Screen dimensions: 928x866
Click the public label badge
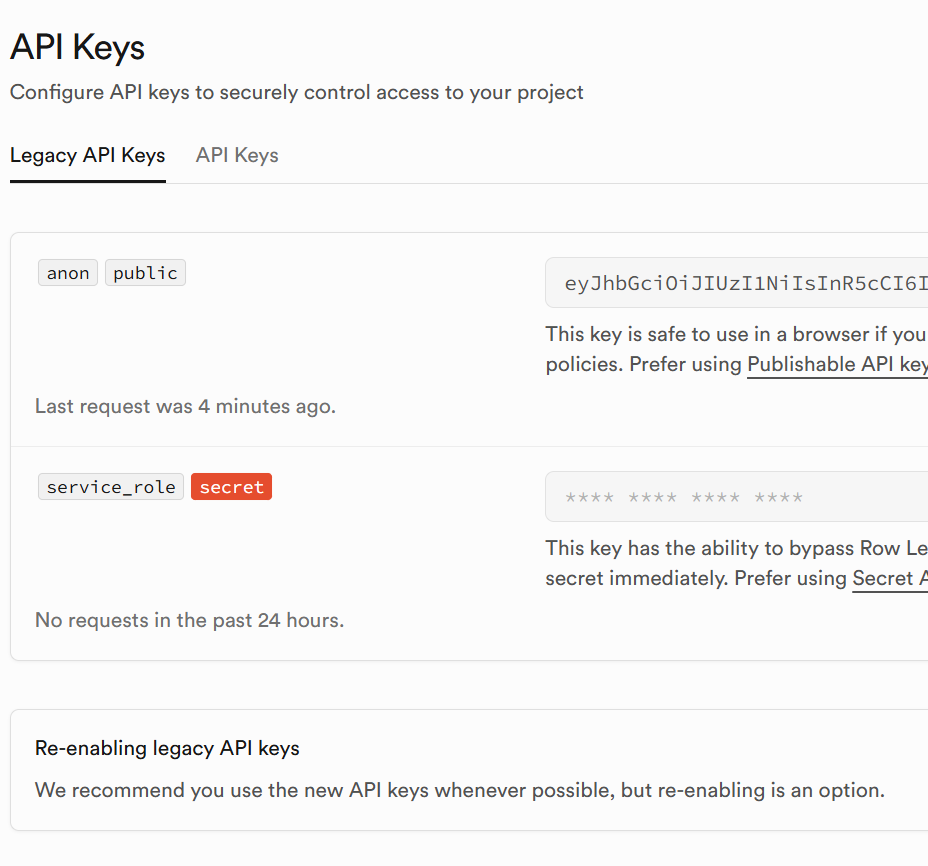point(145,273)
